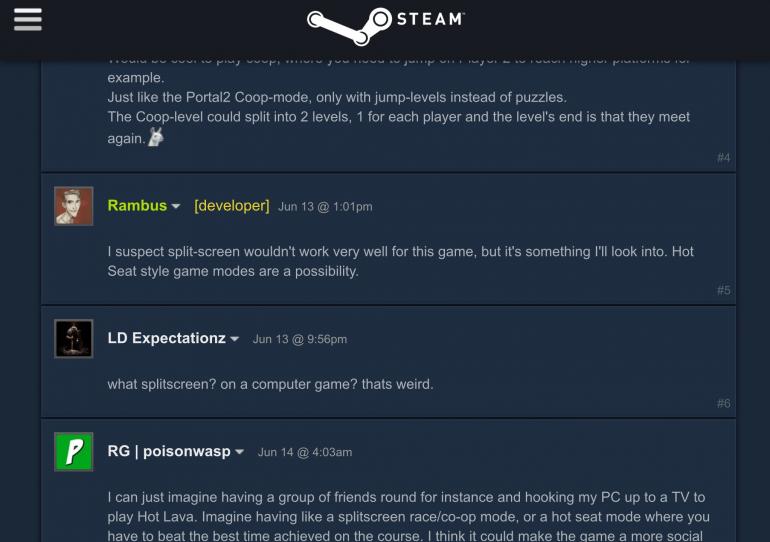Open the hamburger menu icon

pos(28,20)
